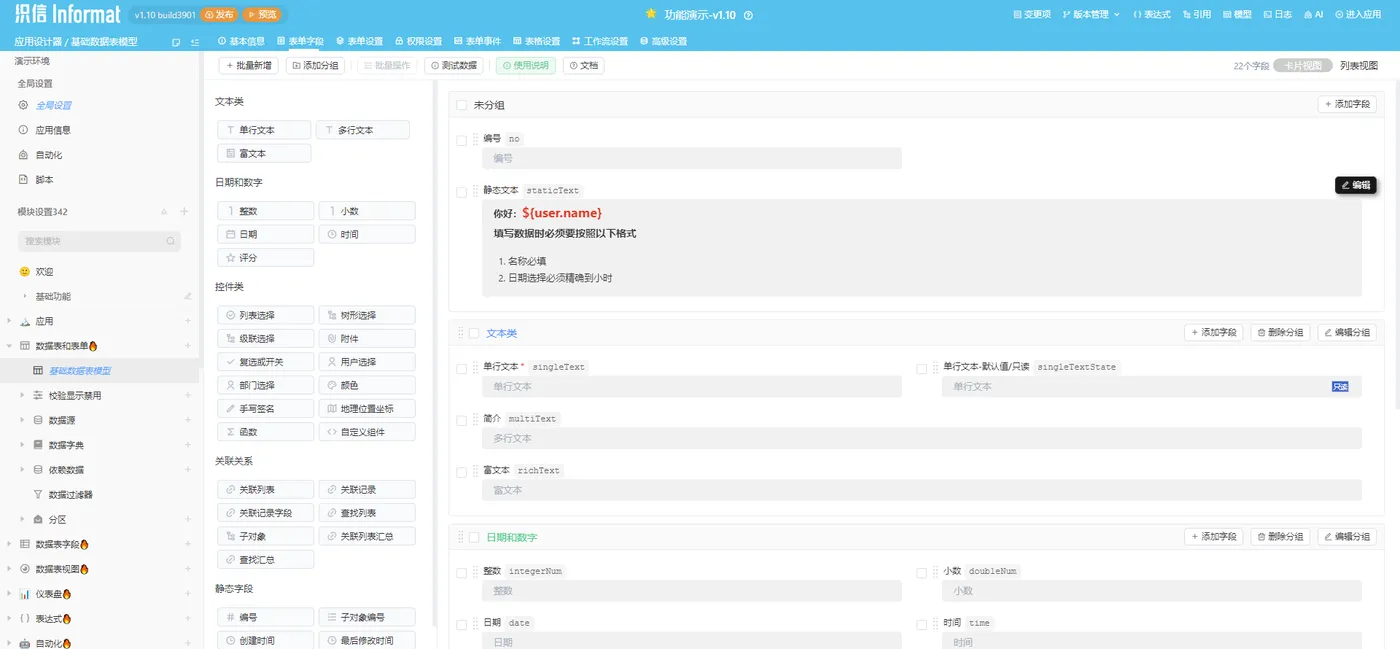1400x649 pixels.
Task: Click the 搜索模块 search input
Action: (x=99, y=241)
